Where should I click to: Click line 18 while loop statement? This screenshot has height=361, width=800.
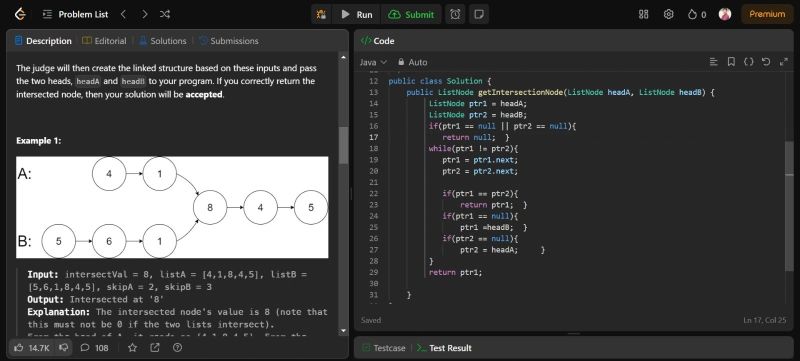(473, 148)
